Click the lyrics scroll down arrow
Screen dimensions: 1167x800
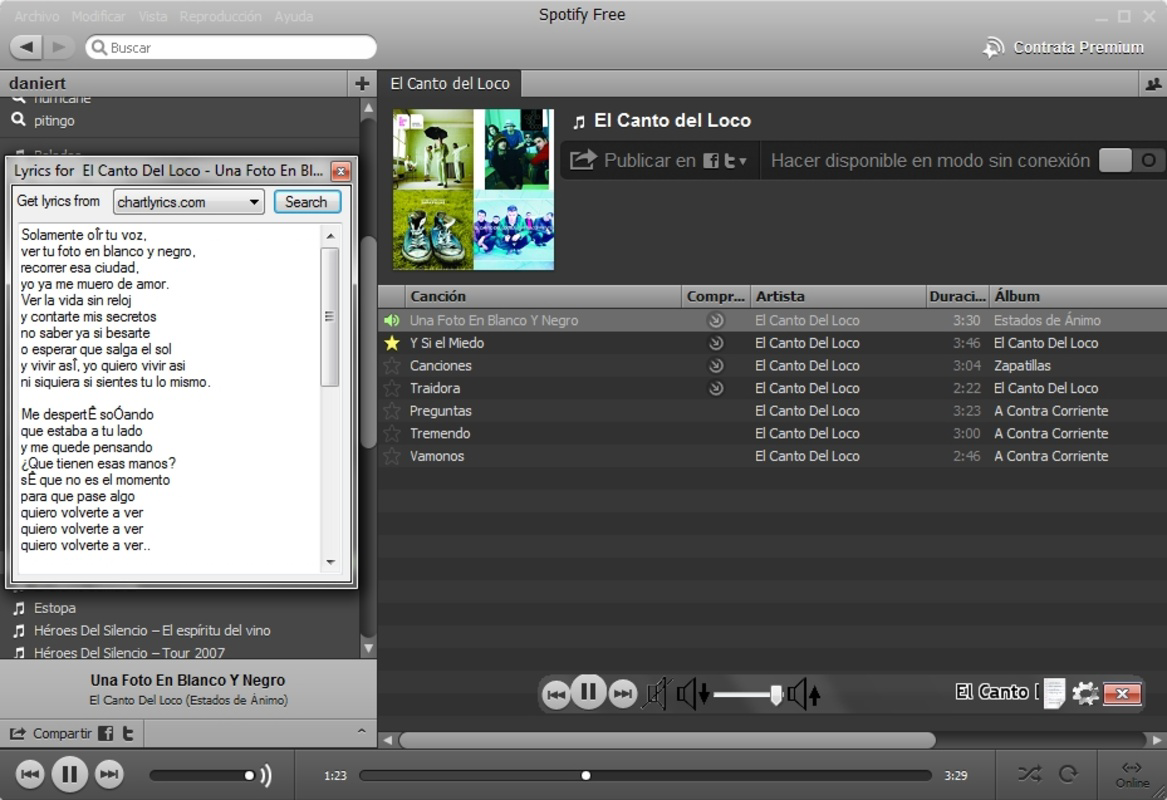click(x=330, y=562)
